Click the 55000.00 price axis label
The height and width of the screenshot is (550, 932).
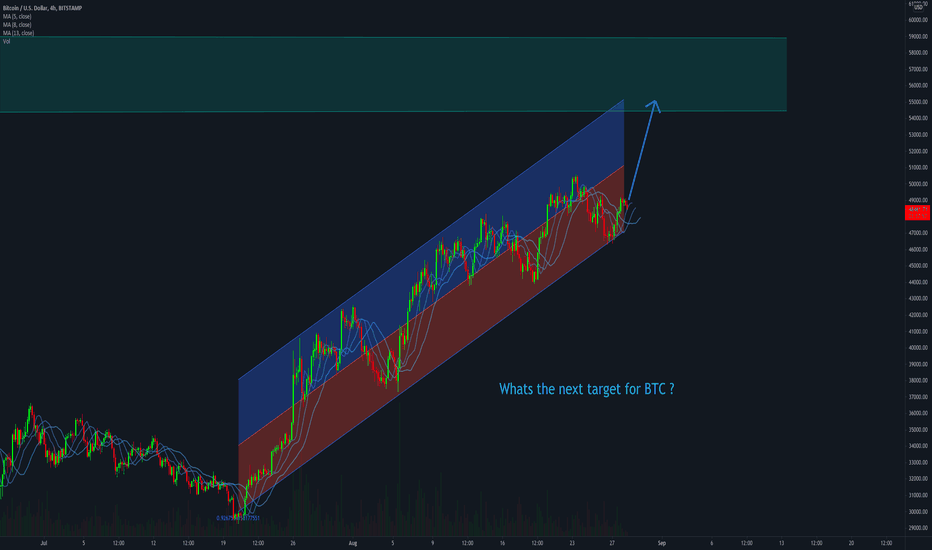click(918, 102)
